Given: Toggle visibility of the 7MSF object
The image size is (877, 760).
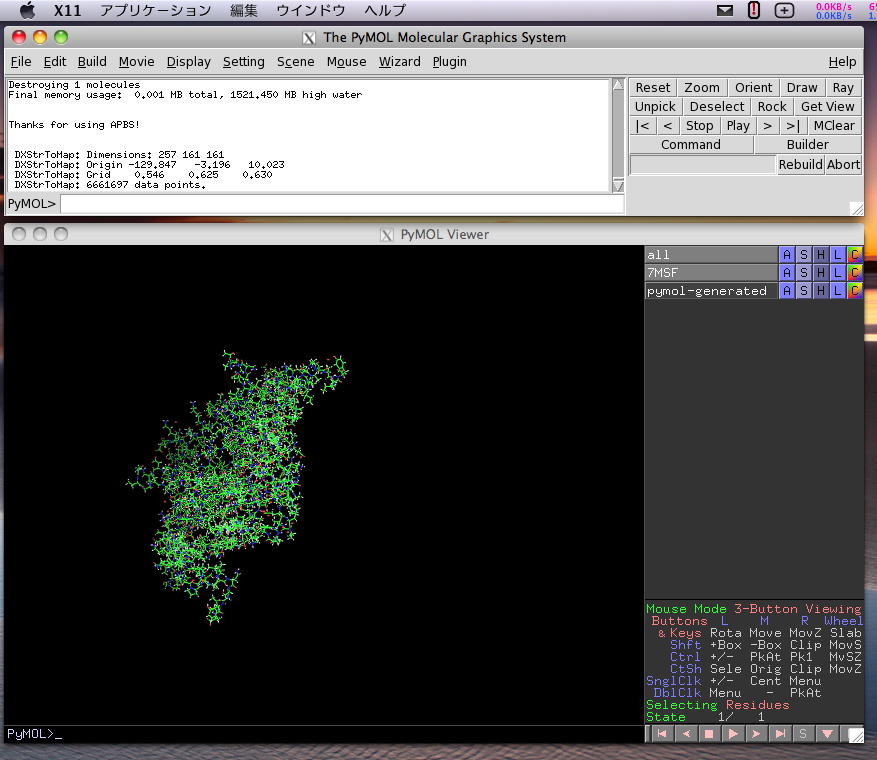Looking at the screenshot, I should (x=711, y=272).
